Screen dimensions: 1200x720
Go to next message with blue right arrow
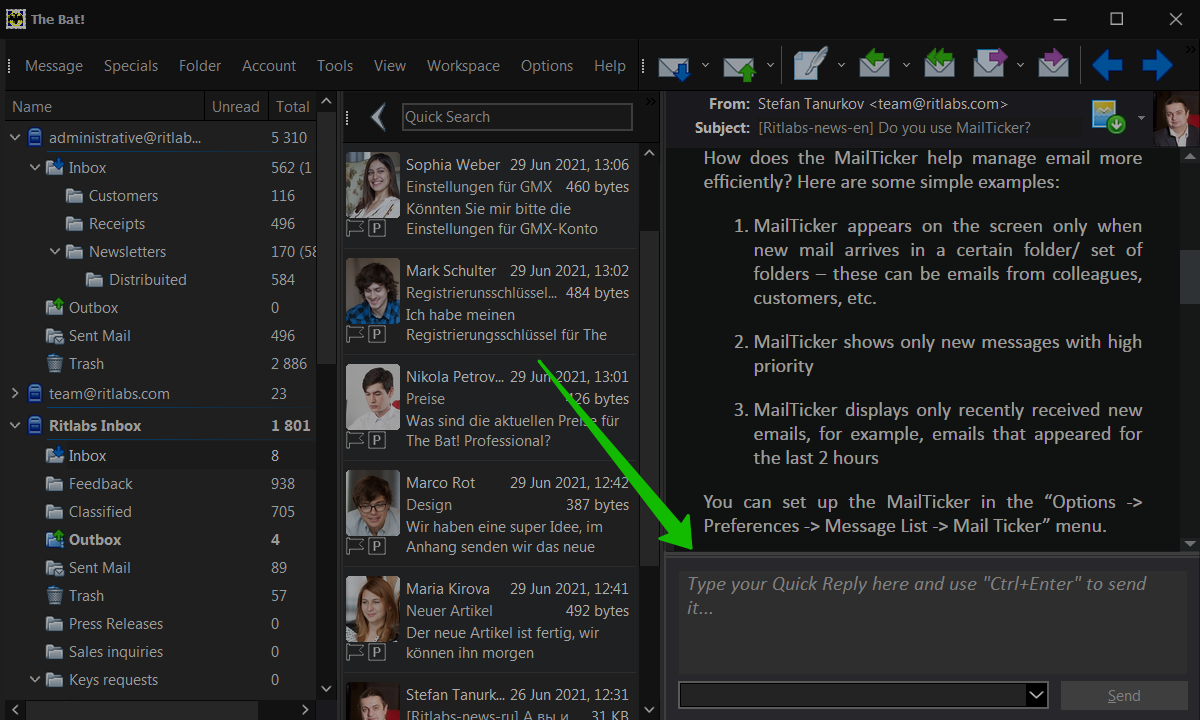pos(1157,66)
